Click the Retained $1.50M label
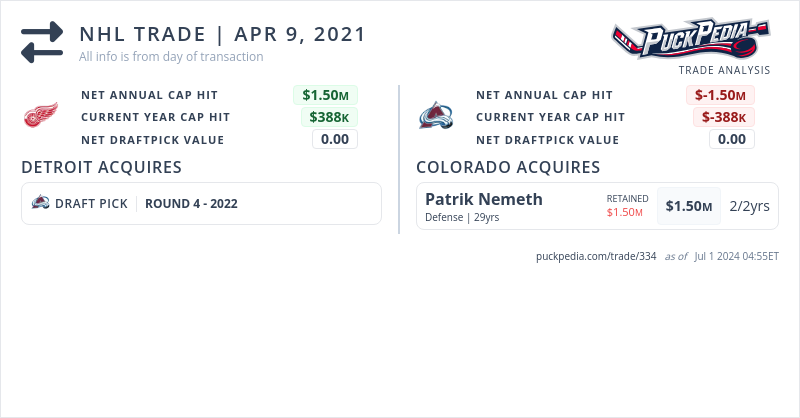This screenshot has width=800, height=418. pos(627,206)
